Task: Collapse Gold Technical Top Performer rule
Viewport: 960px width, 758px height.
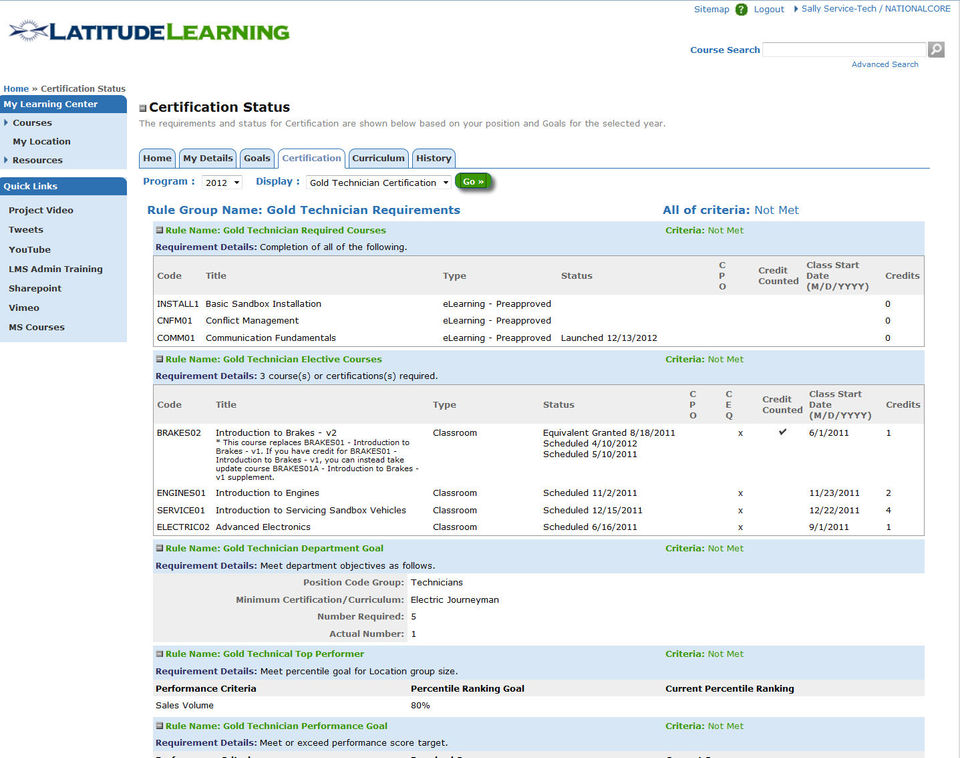Action: (x=159, y=654)
